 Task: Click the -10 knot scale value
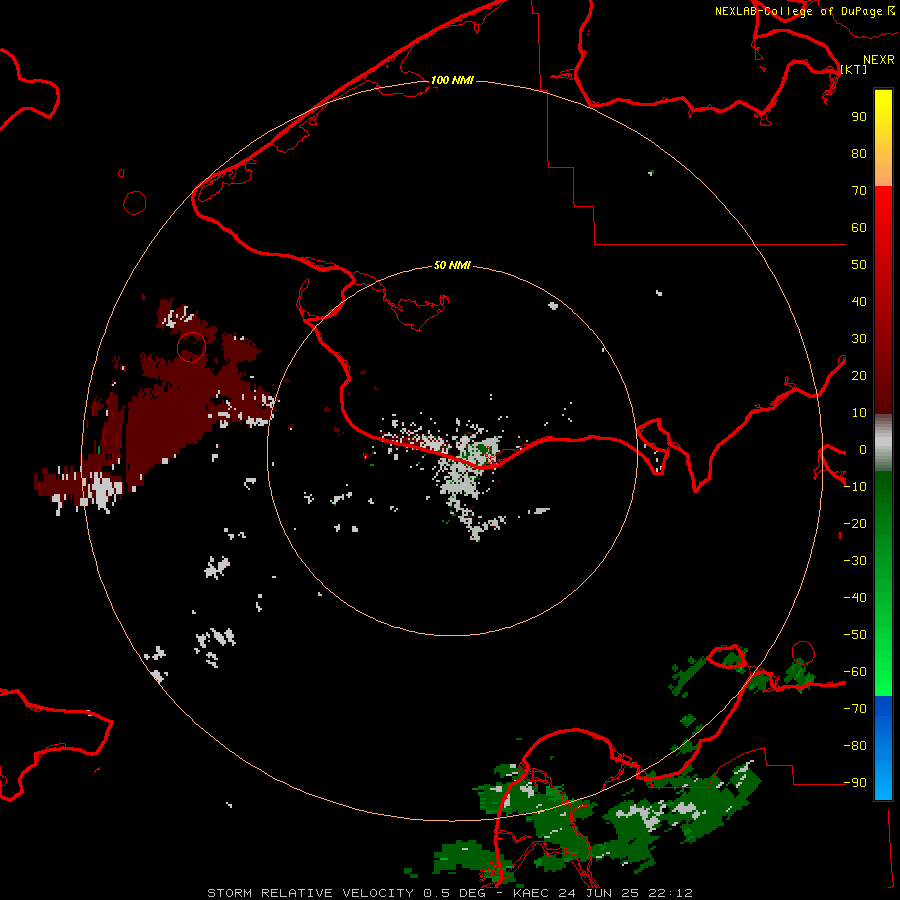855,487
